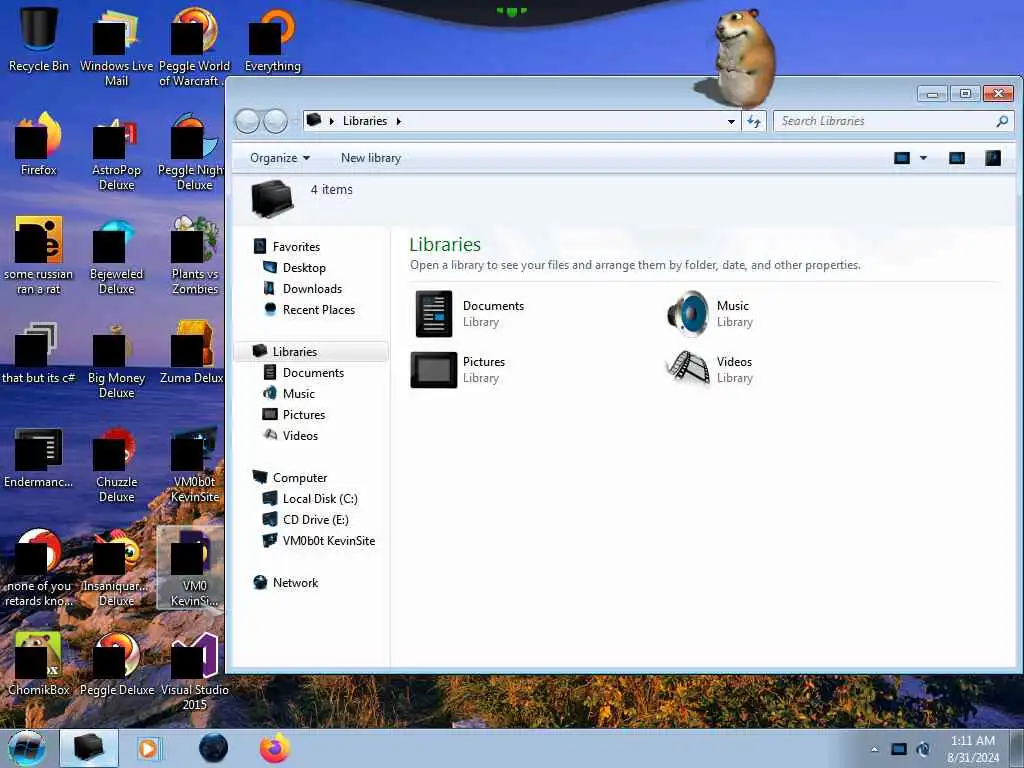1024x768 pixels.
Task: Select Libraries in navigation pane
Action: [x=311, y=351]
